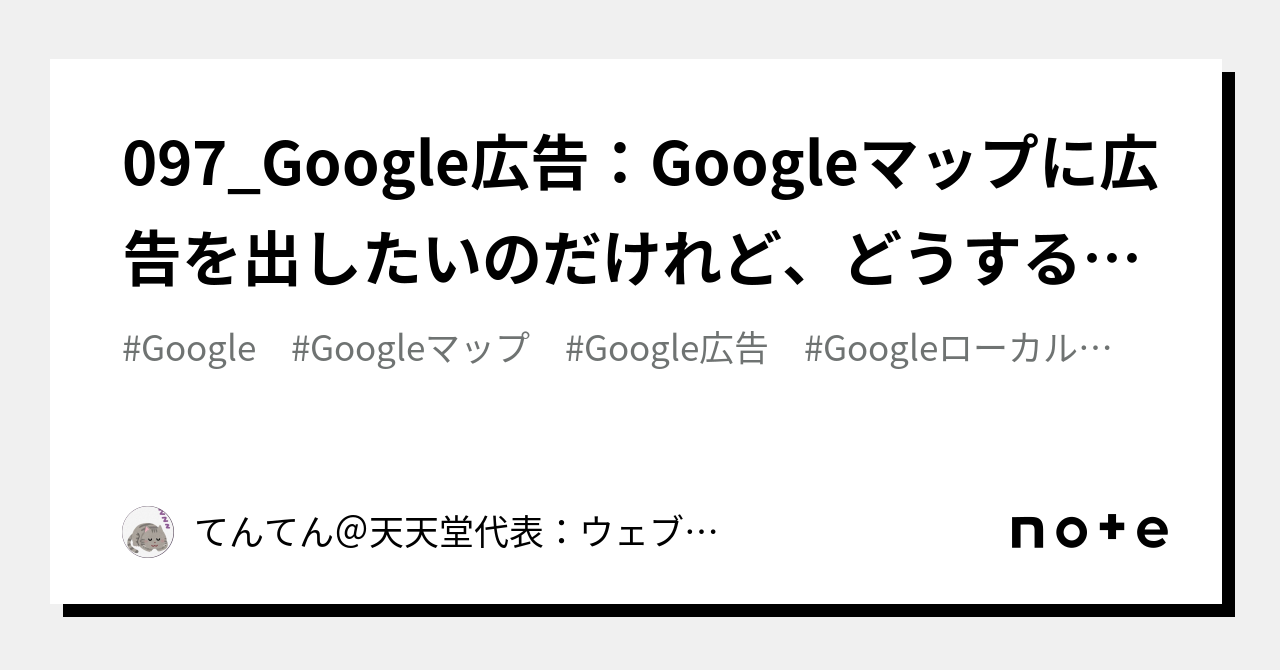
Task: Select the #Google広告 hashtag
Action: click(666, 349)
